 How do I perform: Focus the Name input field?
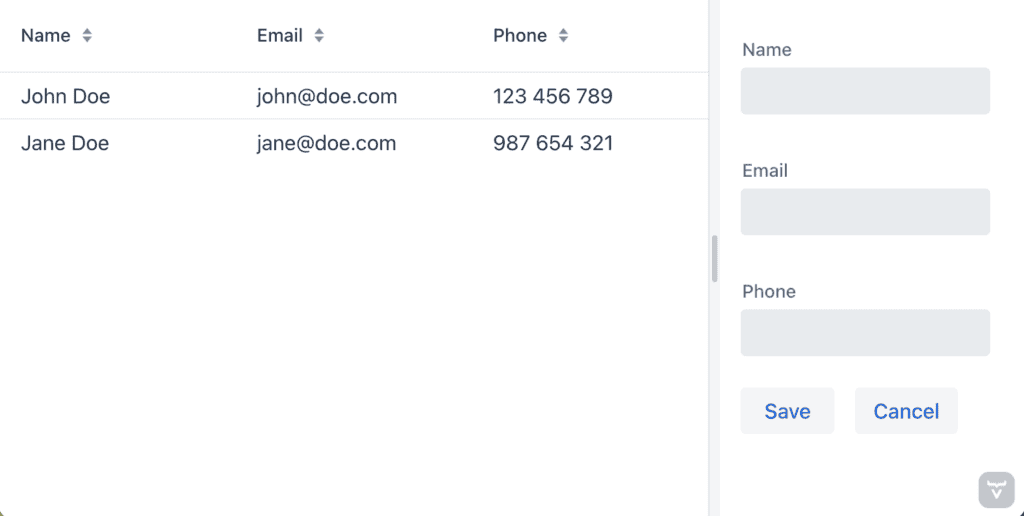[x=865, y=91]
